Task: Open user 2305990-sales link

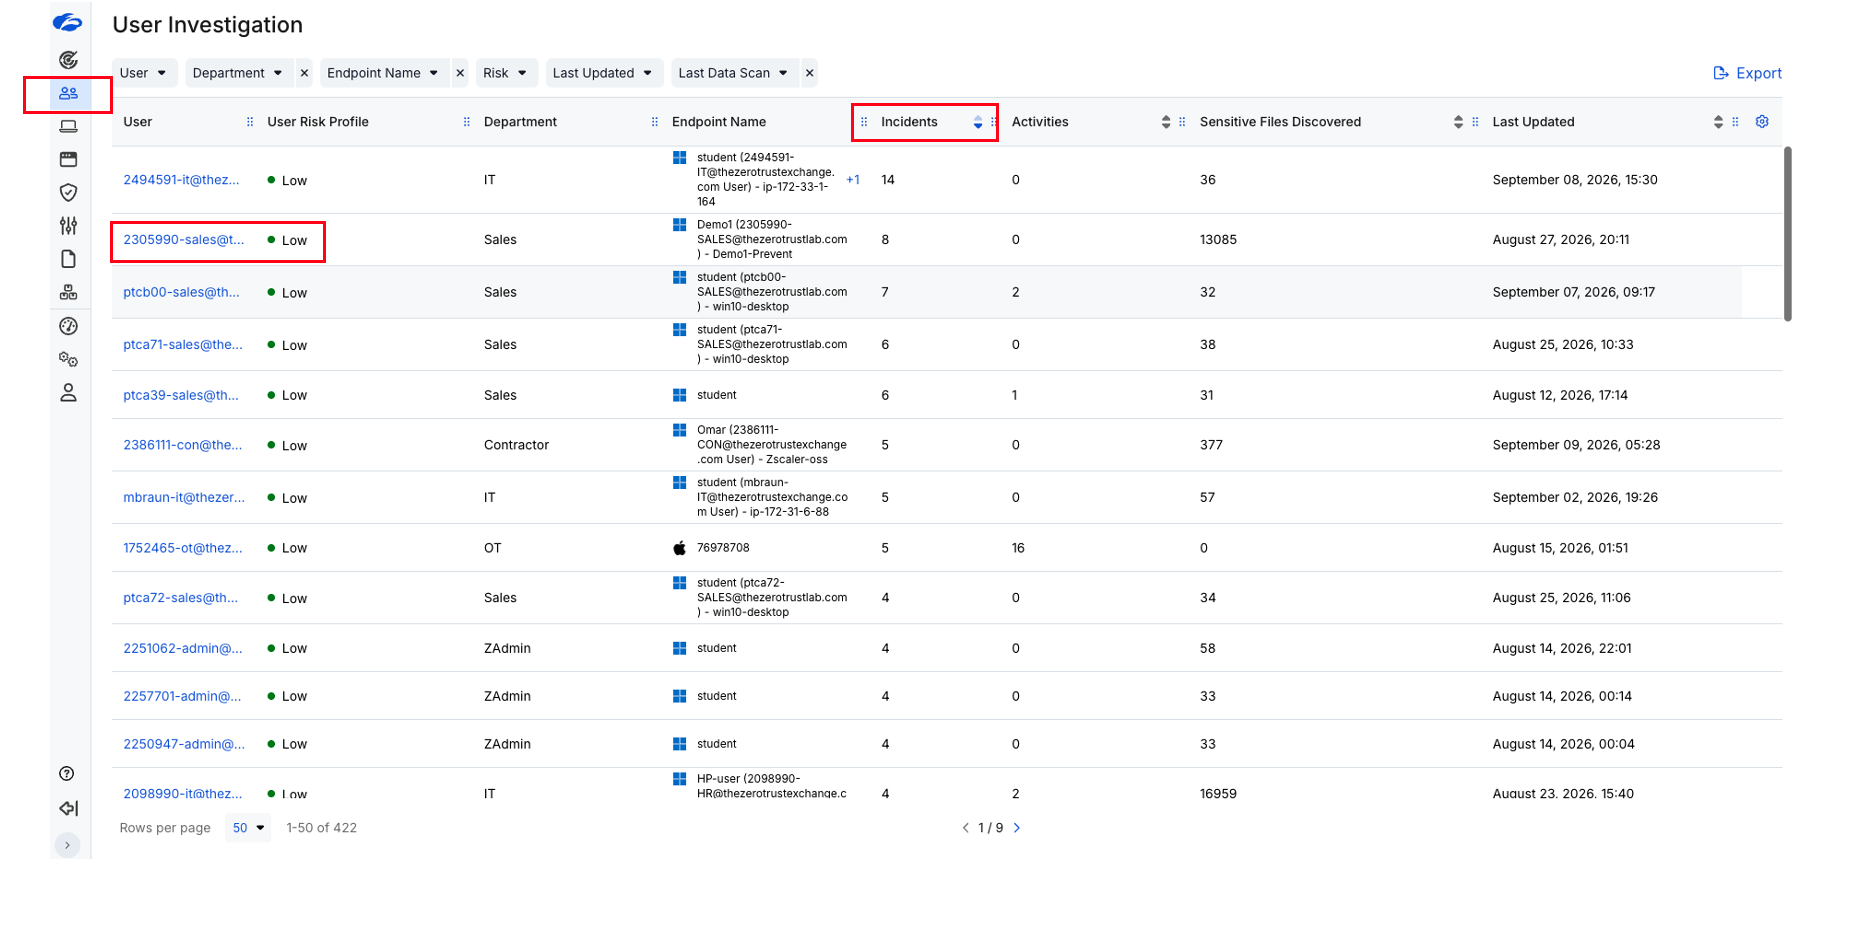Action: pyautogui.click(x=184, y=240)
